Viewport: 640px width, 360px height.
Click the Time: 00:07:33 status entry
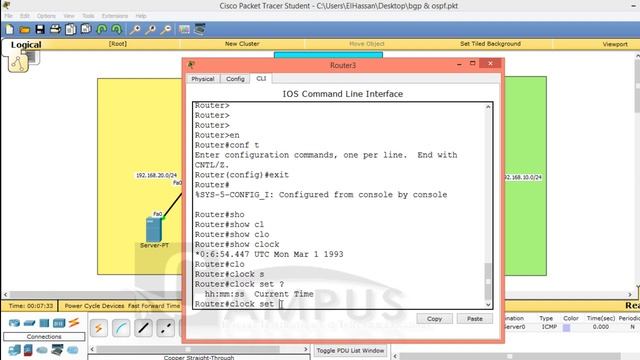(x=31, y=306)
